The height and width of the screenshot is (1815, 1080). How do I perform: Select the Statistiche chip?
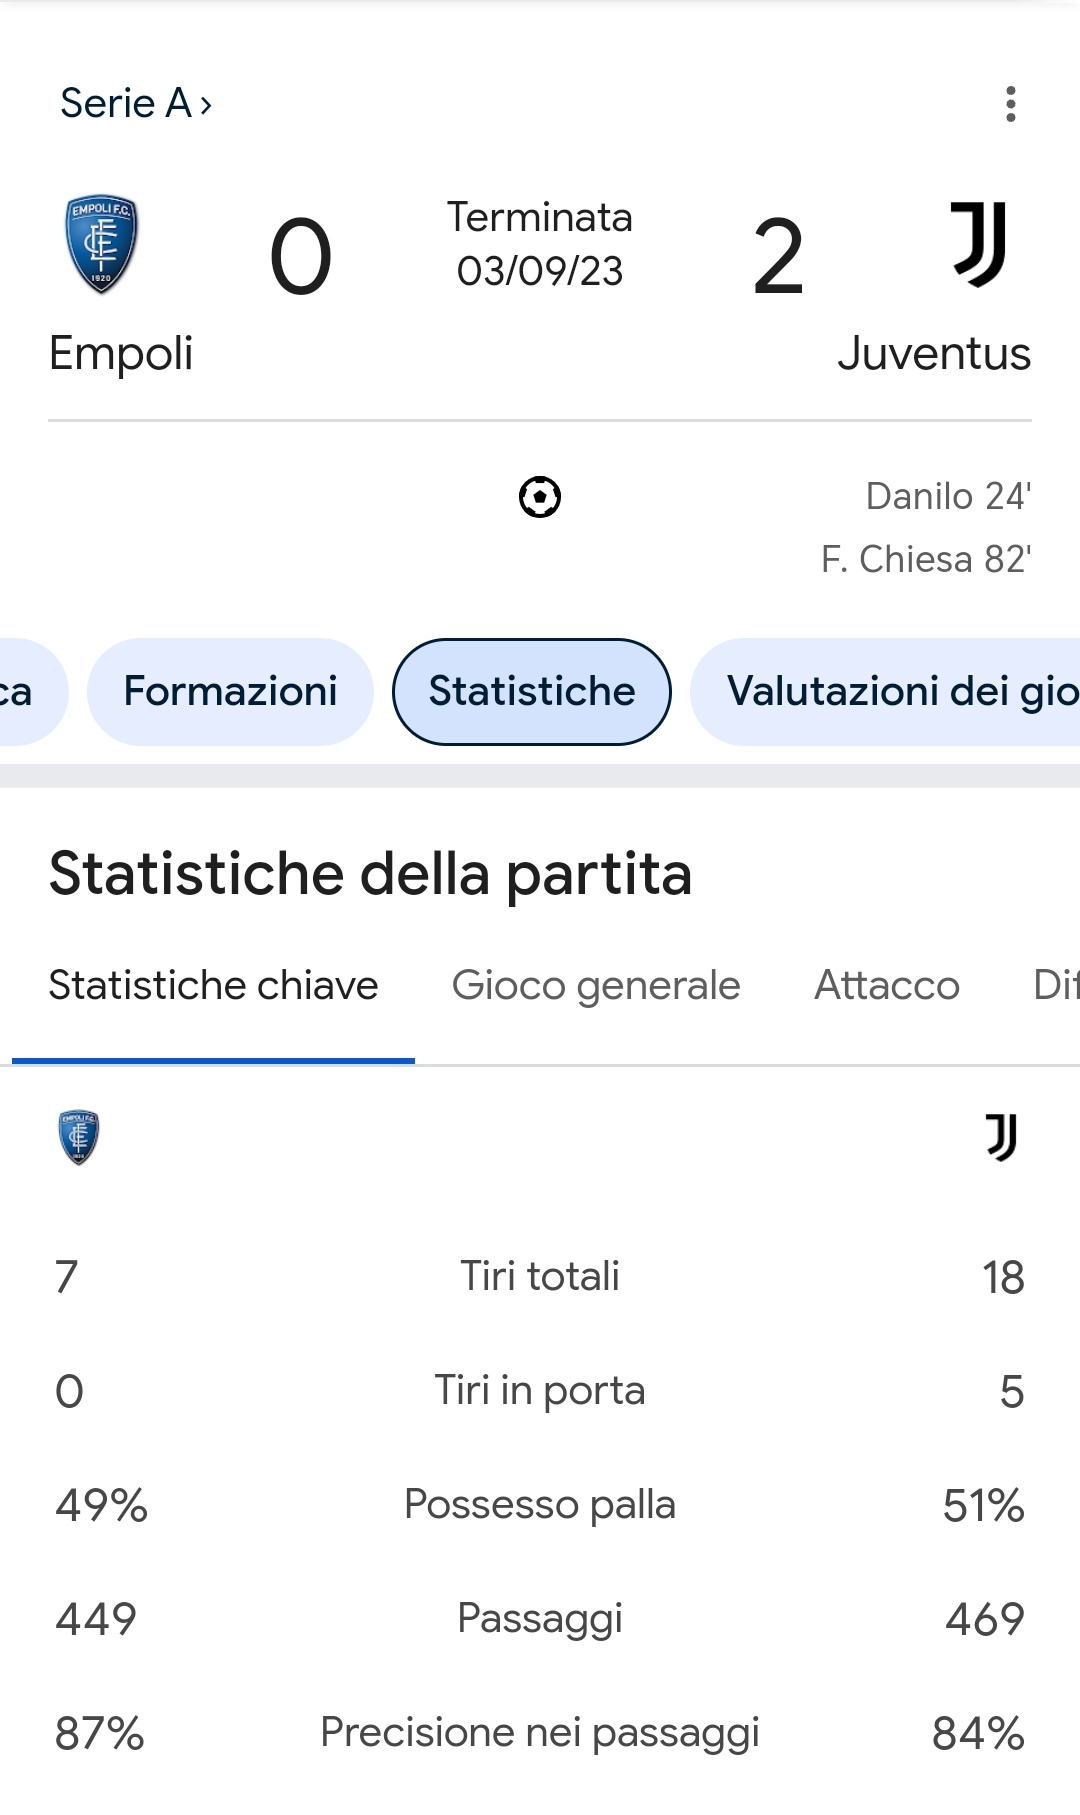tap(532, 692)
